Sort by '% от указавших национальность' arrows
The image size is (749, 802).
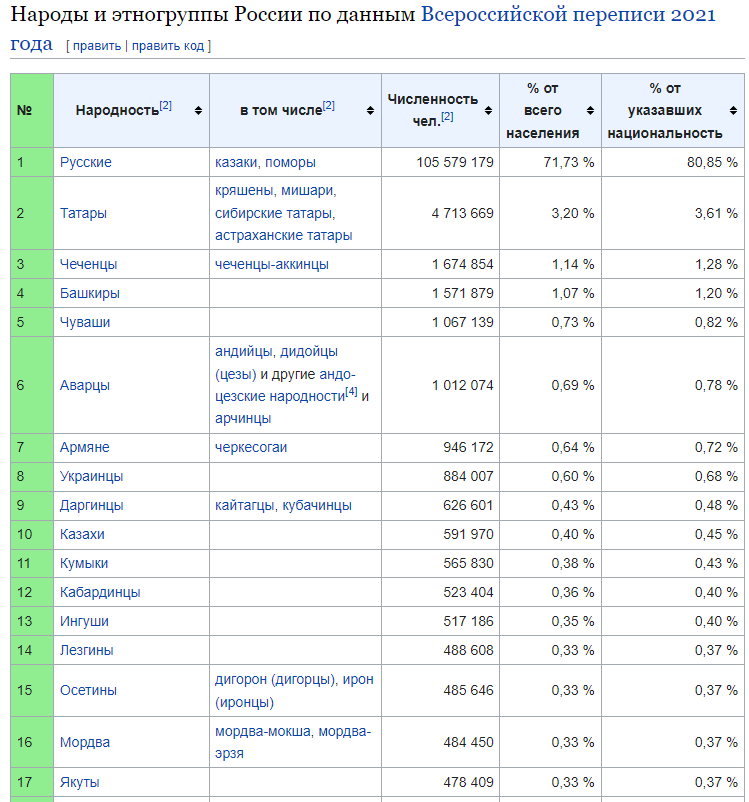click(734, 110)
